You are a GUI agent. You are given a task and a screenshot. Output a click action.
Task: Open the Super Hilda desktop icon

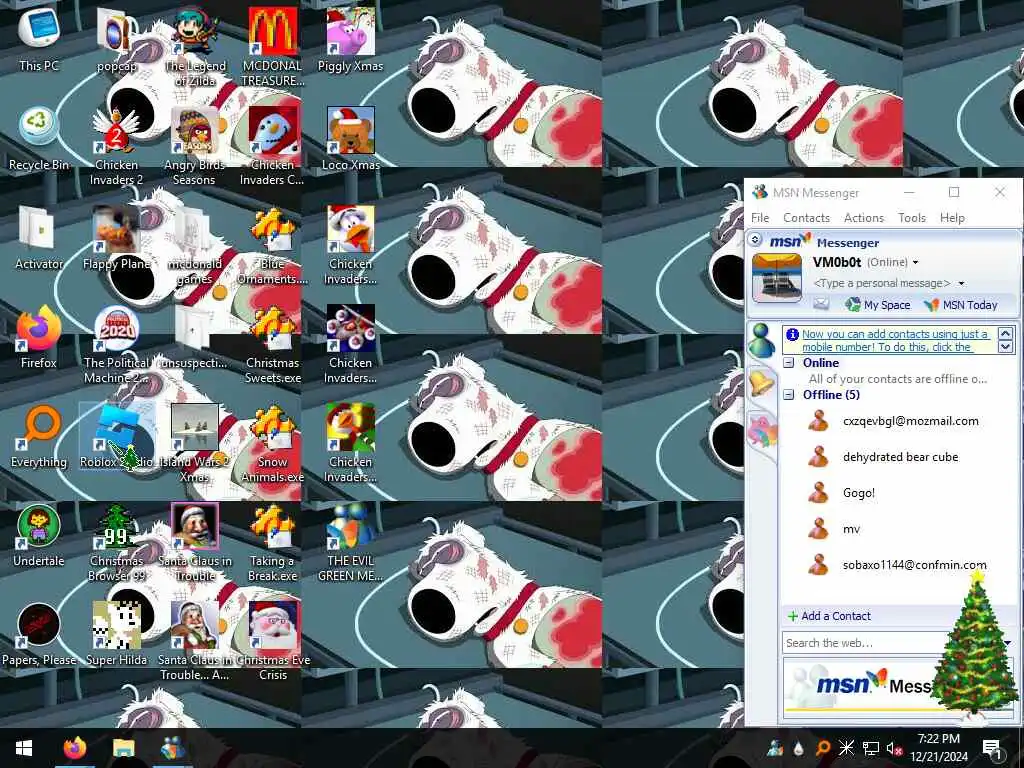[x=116, y=635]
